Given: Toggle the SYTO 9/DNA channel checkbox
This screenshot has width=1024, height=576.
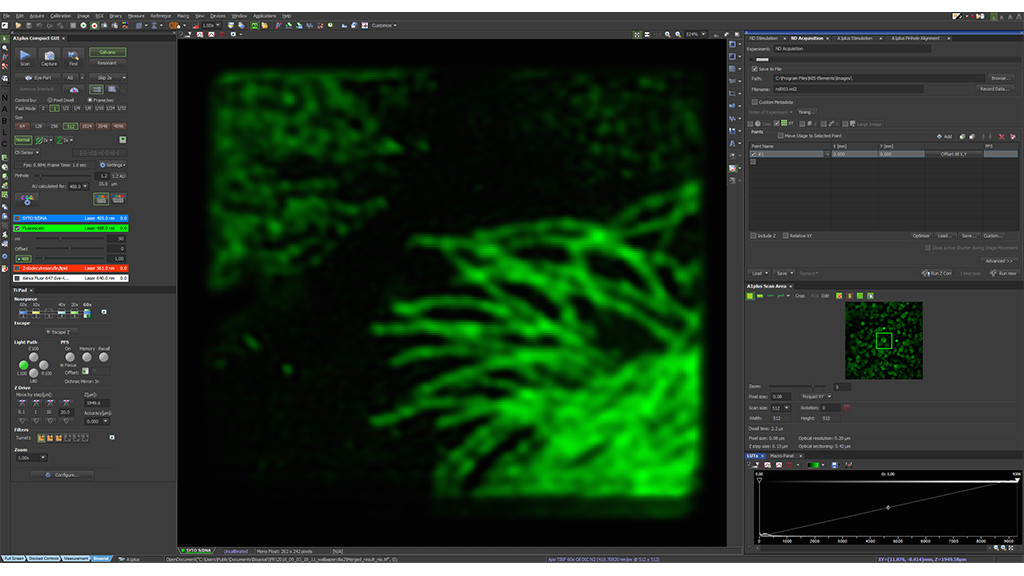Looking at the screenshot, I should pyautogui.click(x=18, y=218).
